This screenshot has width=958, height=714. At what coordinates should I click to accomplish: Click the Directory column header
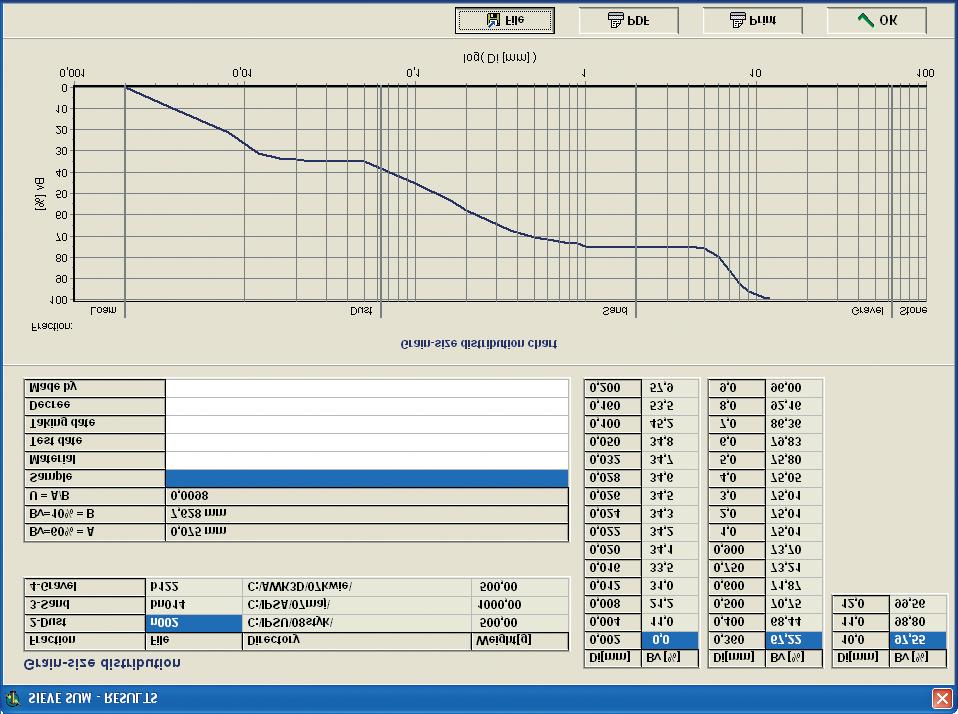[x=357, y=641]
